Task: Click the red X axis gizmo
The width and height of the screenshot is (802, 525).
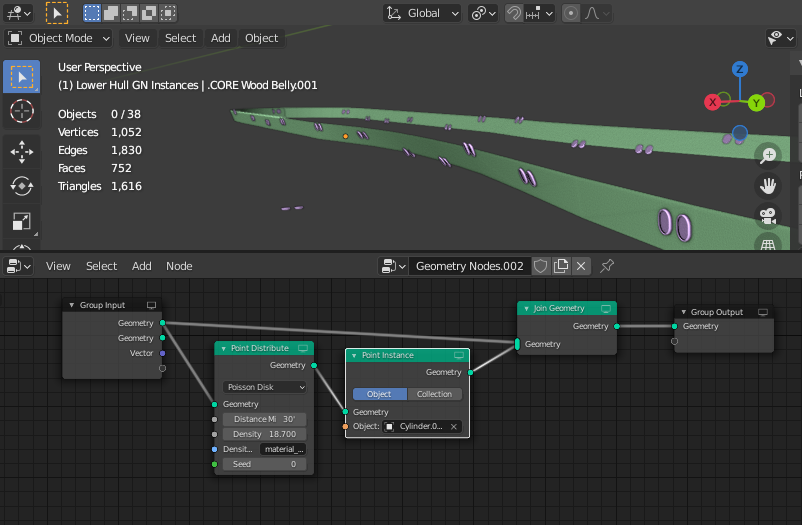Action: (x=712, y=102)
